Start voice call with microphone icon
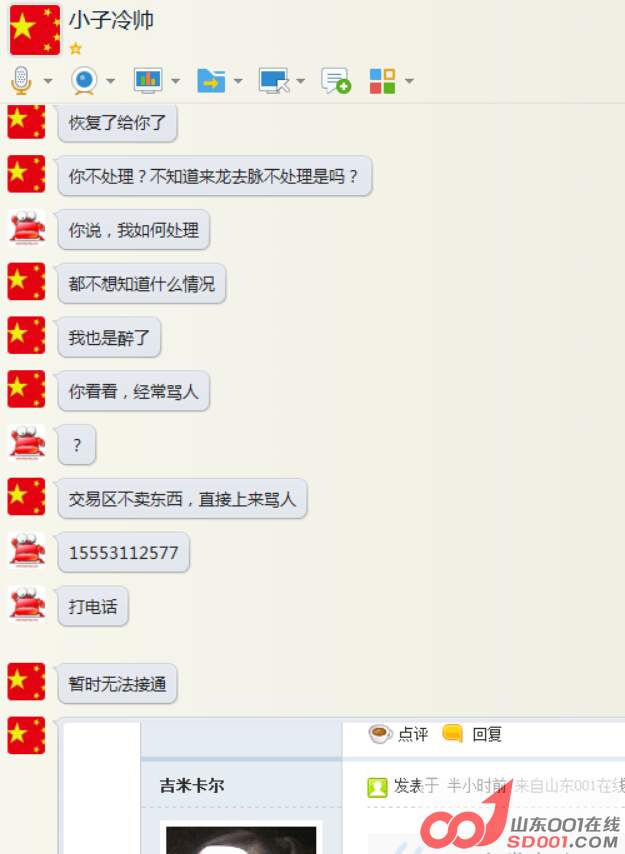Image resolution: width=625 pixels, height=854 pixels. tap(21, 81)
